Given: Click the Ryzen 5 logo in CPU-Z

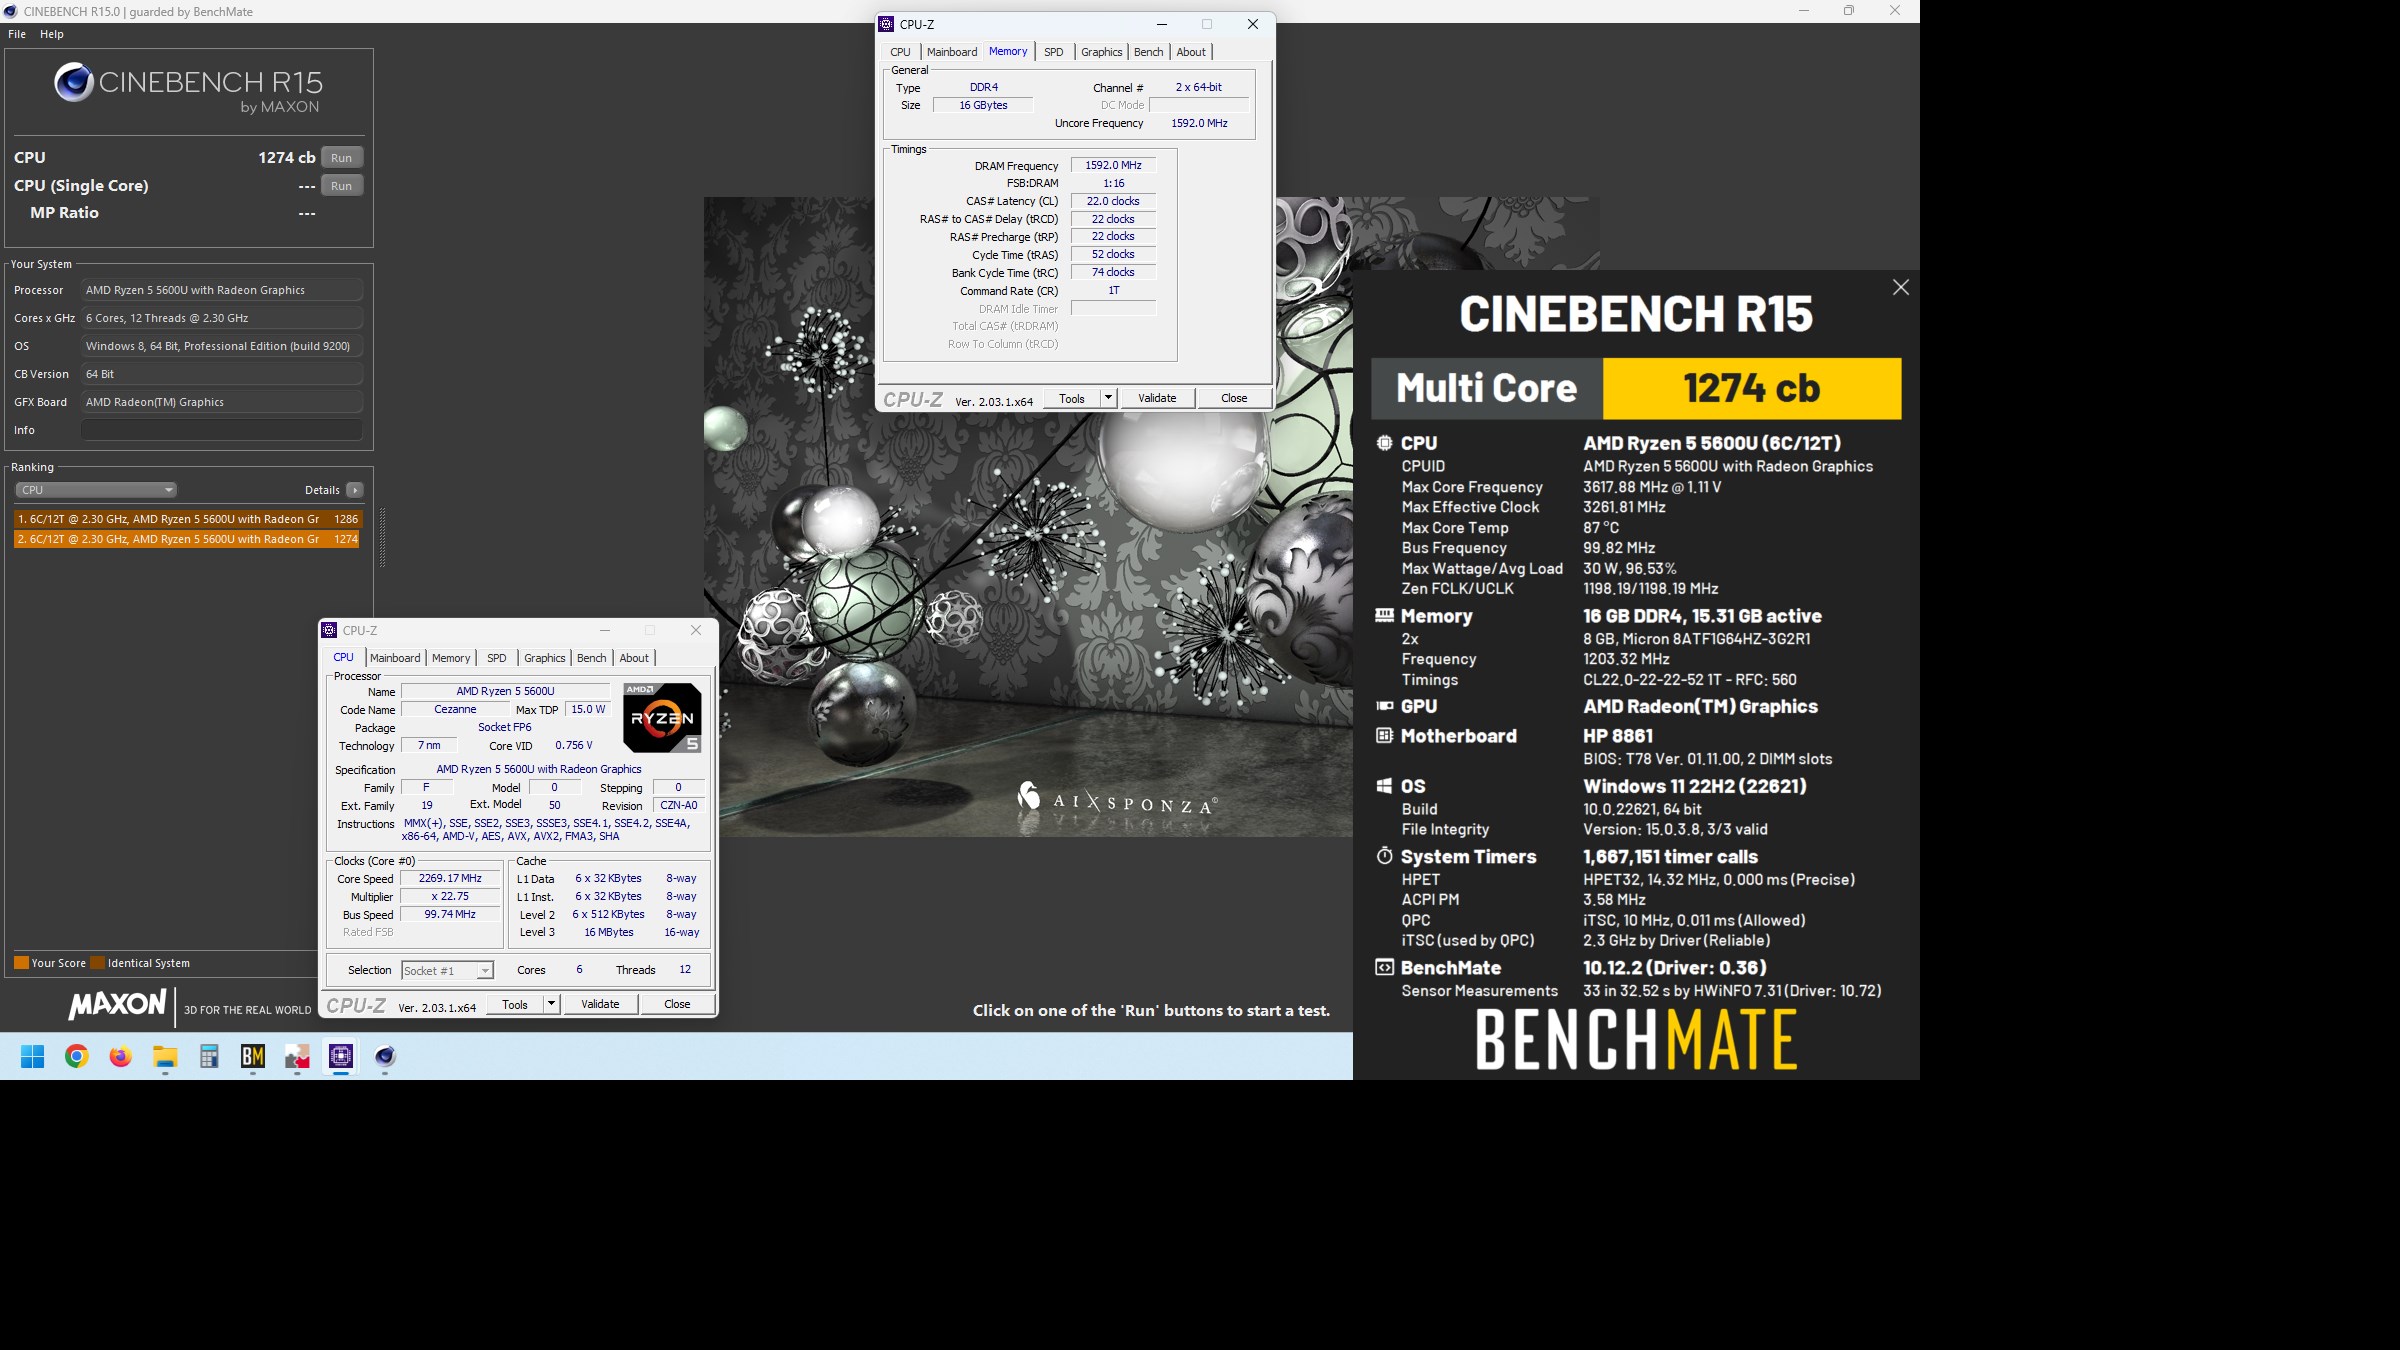Looking at the screenshot, I should 662,717.
